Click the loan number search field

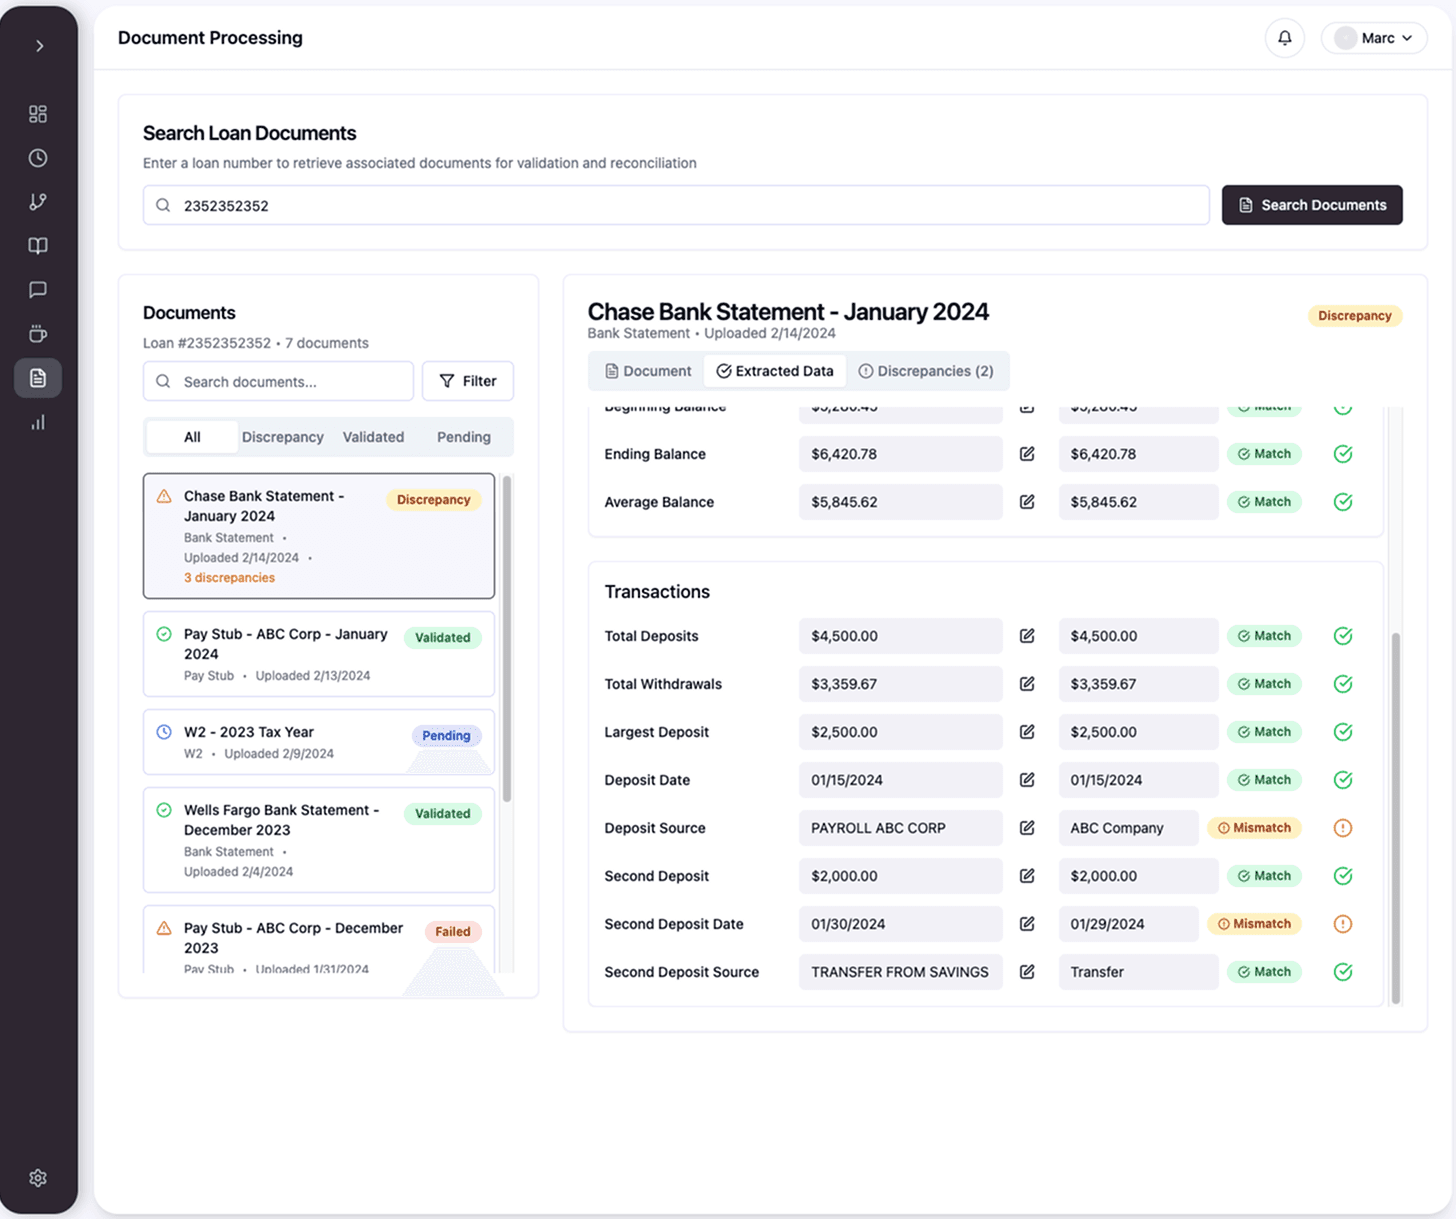(676, 205)
